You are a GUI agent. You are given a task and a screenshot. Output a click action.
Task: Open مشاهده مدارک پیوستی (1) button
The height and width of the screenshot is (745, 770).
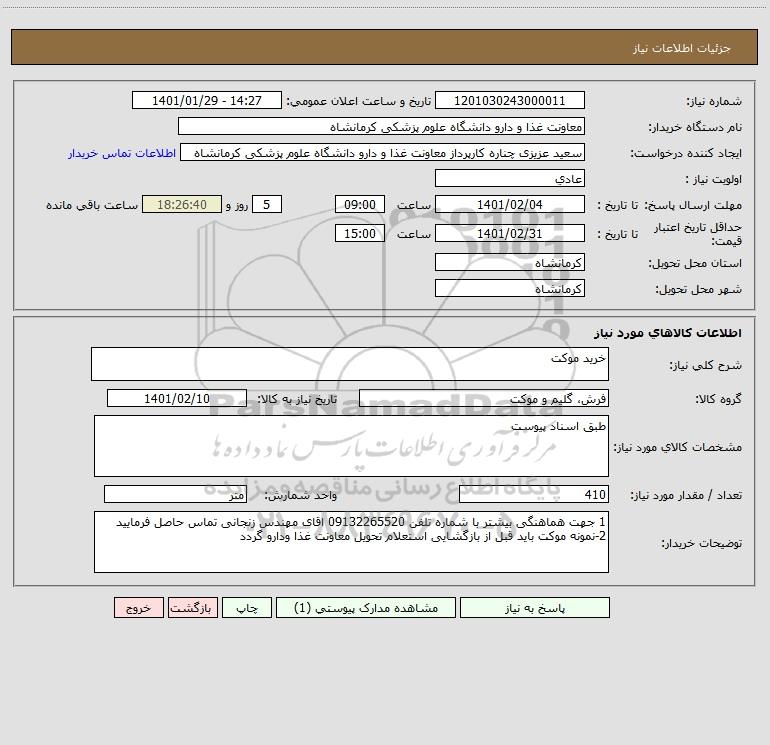pyautogui.click(x=366, y=608)
